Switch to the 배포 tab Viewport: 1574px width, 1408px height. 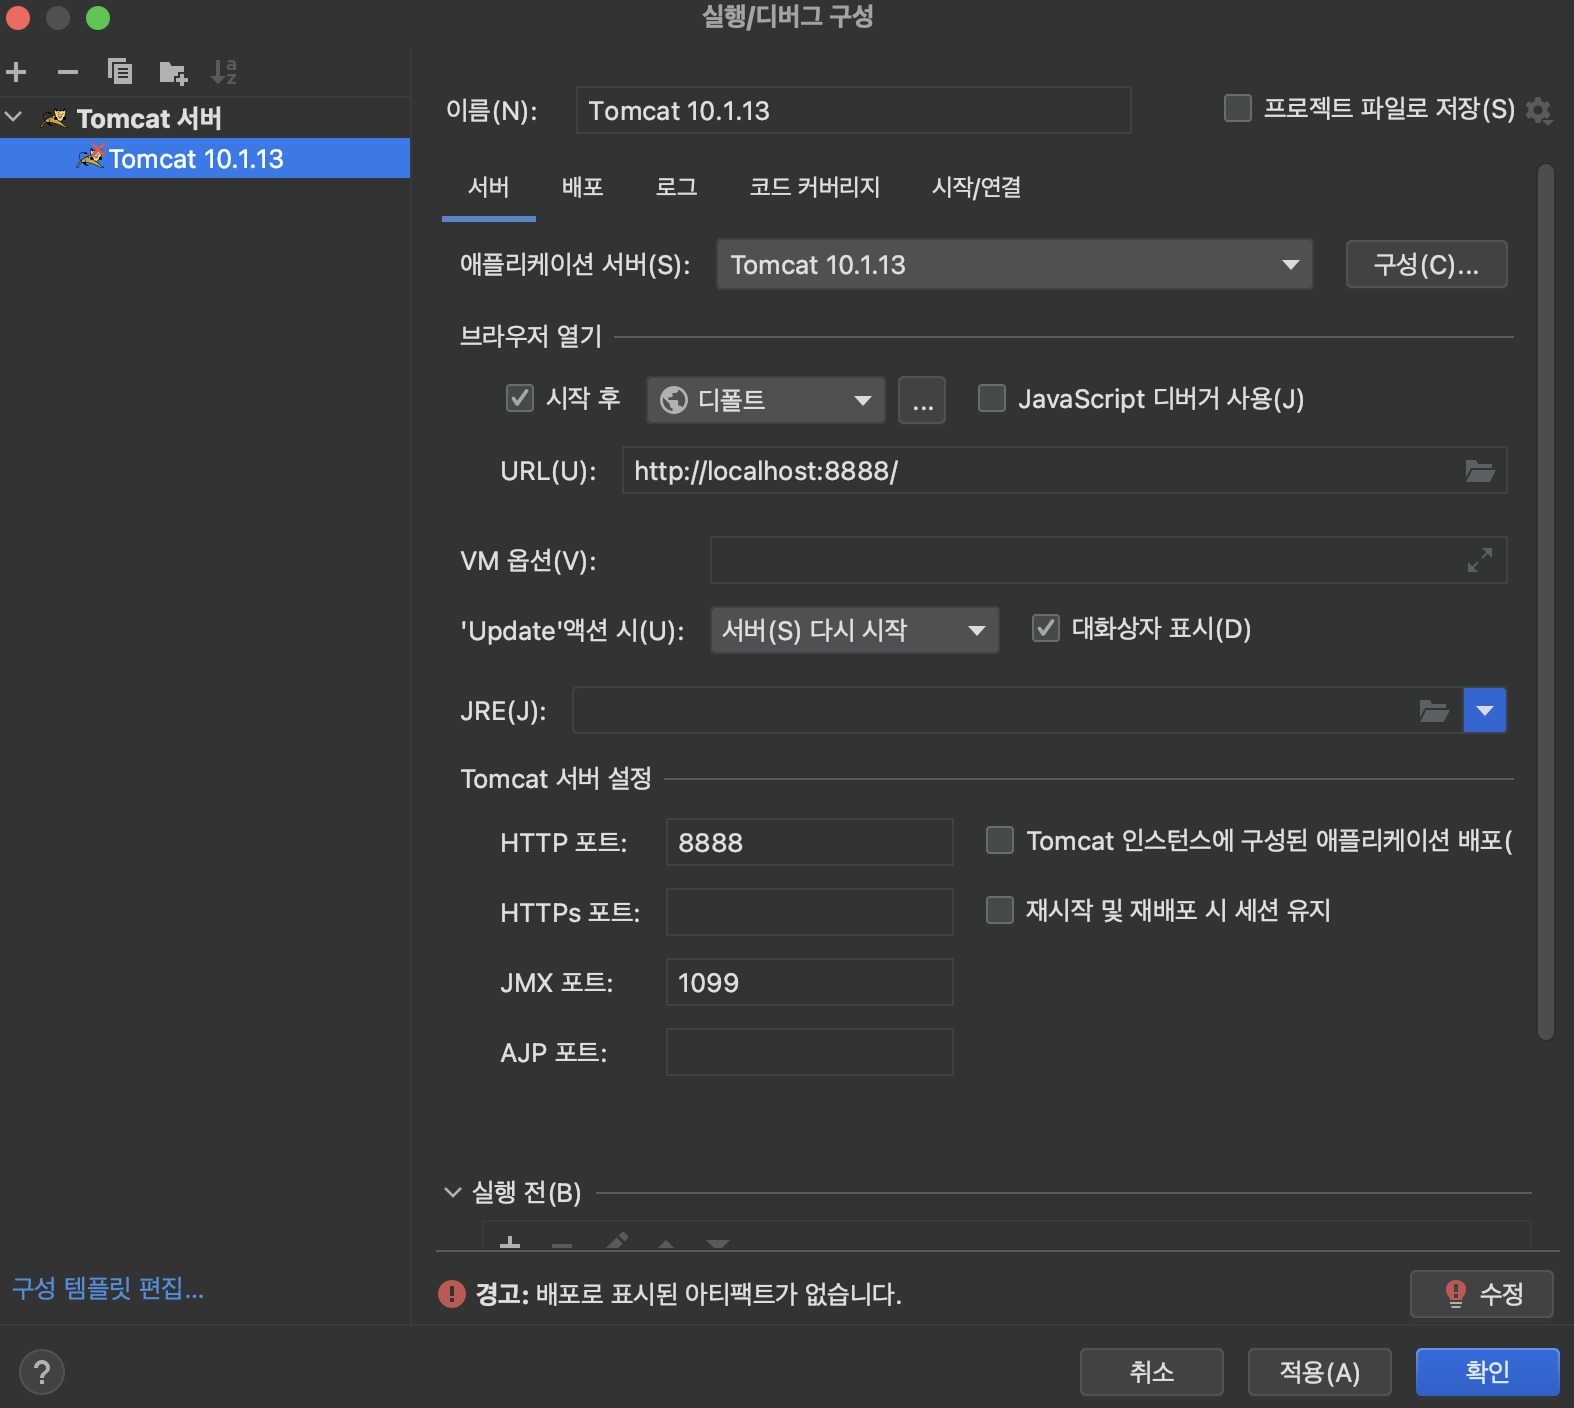point(583,187)
